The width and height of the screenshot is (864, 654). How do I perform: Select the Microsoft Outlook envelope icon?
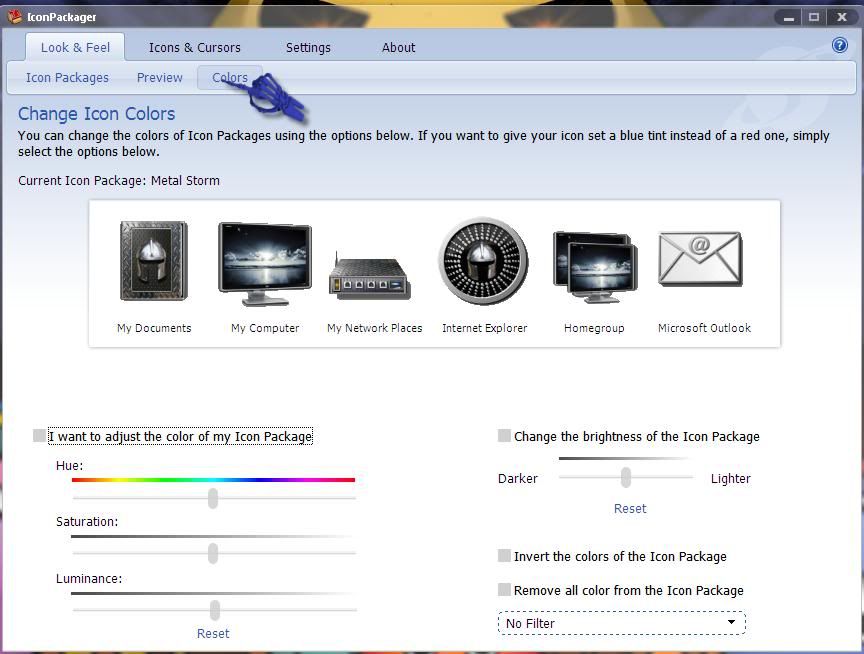(x=700, y=259)
